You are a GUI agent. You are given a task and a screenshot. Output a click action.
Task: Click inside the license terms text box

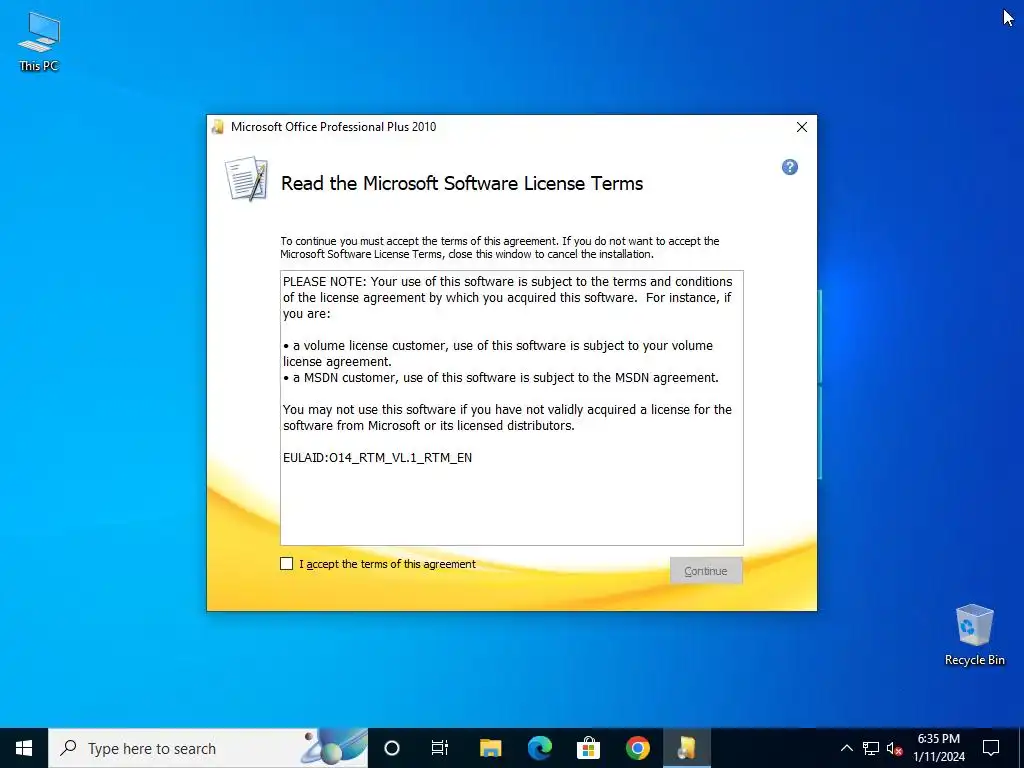511,408
